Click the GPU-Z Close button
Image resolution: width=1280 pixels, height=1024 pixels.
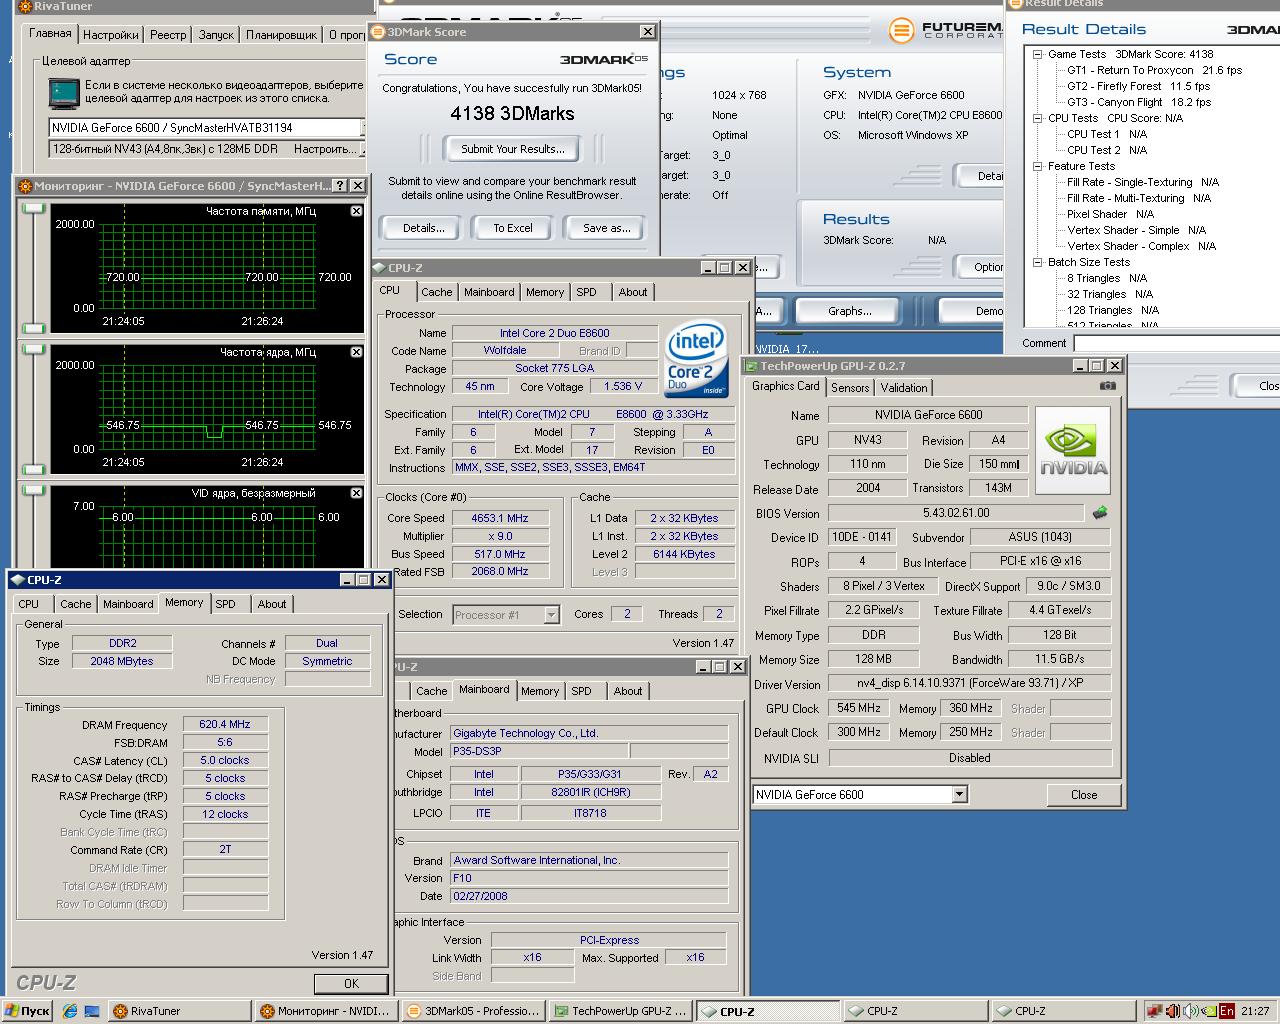pyautogui.click(x=1084, y=795)
